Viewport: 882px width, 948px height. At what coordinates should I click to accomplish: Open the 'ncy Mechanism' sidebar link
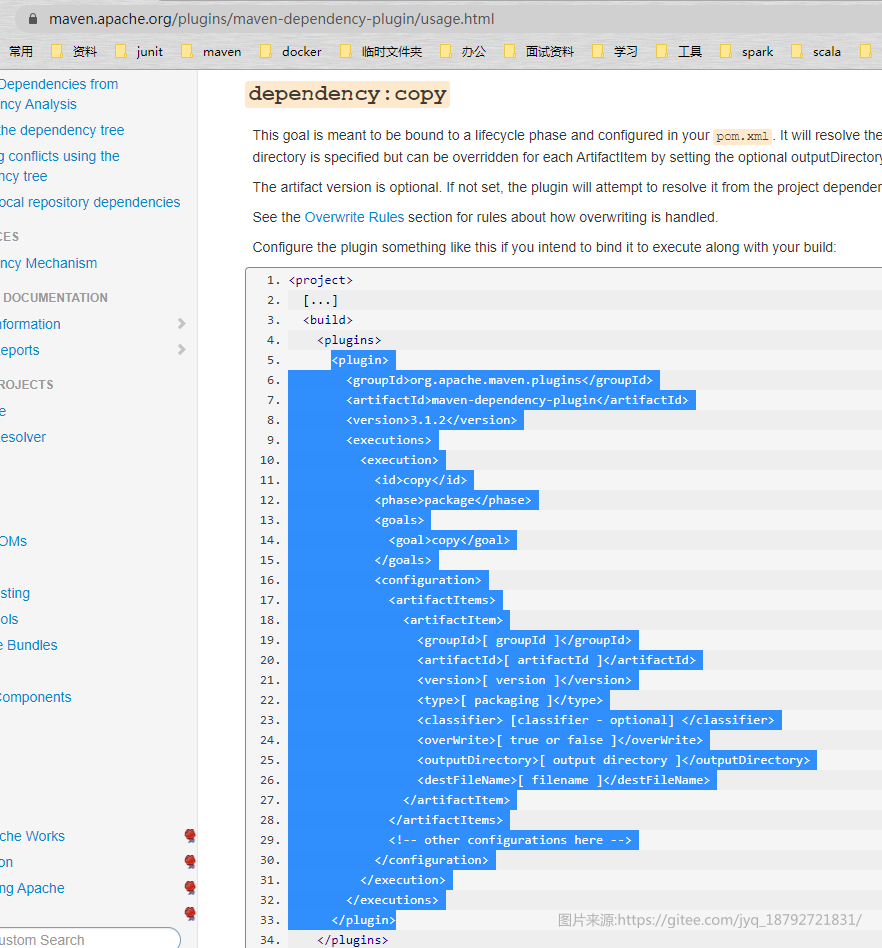48,263
